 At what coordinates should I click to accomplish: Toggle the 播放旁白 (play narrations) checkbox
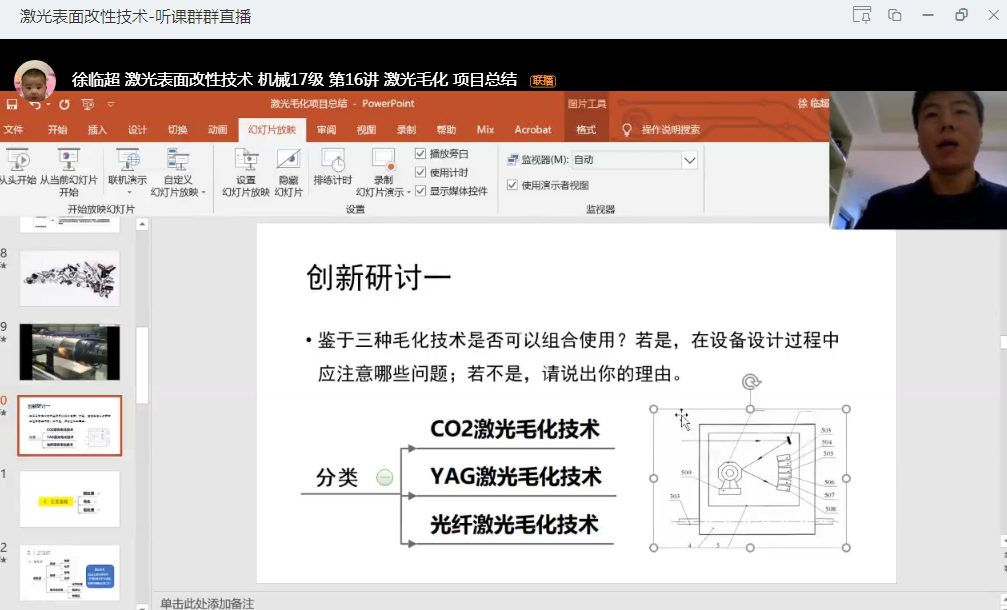[421, 154]
